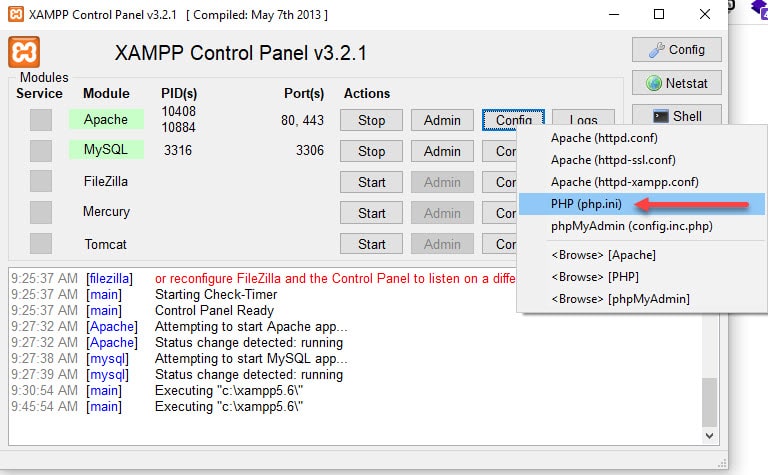768x475 pixels.
Task: Click the MySQL module label
Action: [106, 149]
